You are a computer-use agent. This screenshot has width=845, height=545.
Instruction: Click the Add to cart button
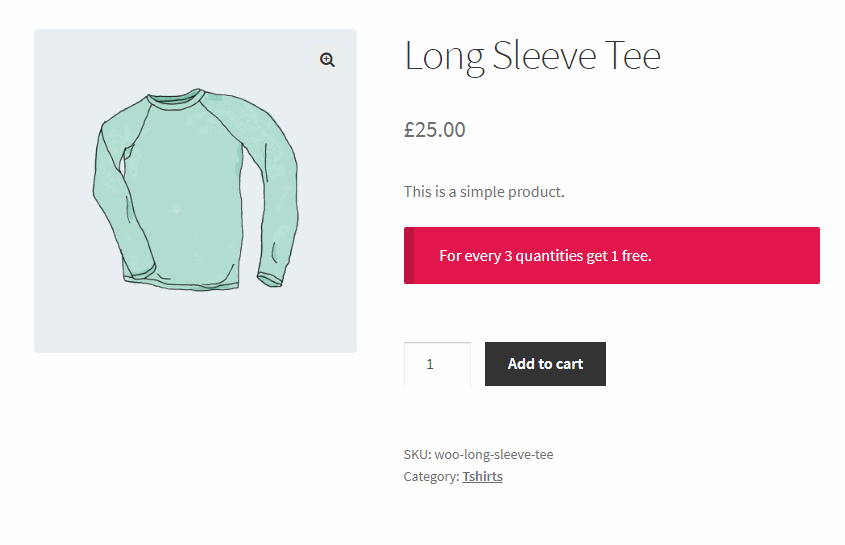pos(545,364)
